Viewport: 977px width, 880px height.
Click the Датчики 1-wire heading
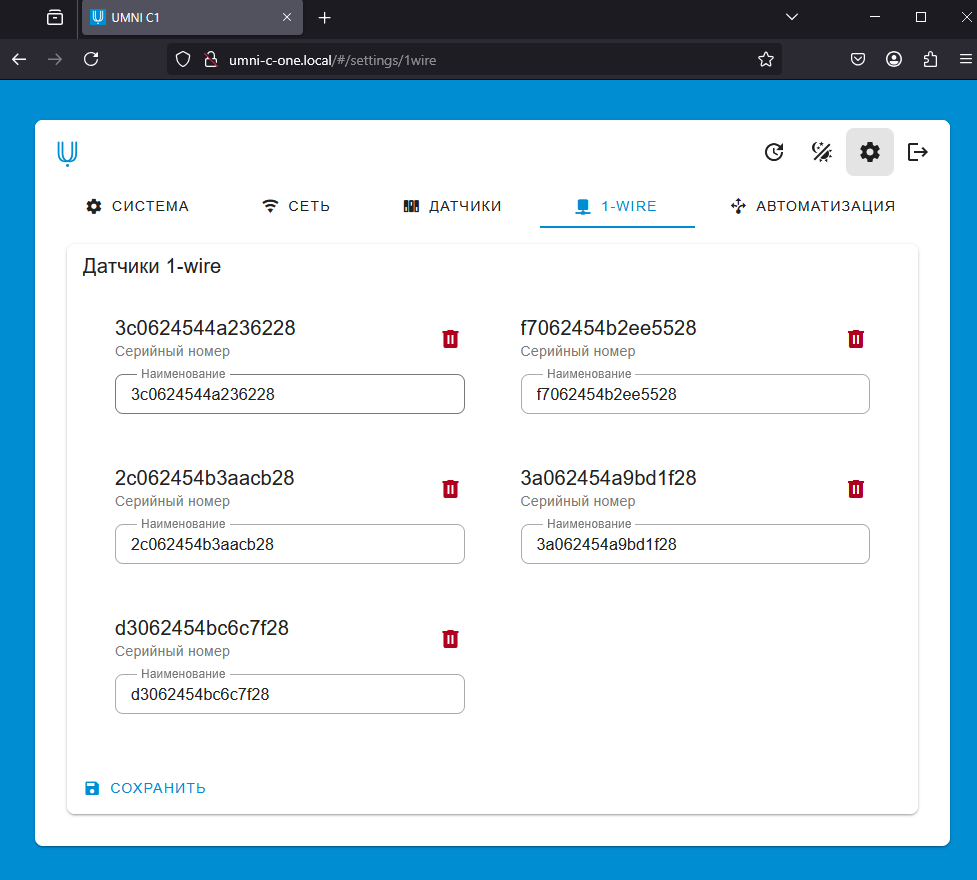point(152,266)
